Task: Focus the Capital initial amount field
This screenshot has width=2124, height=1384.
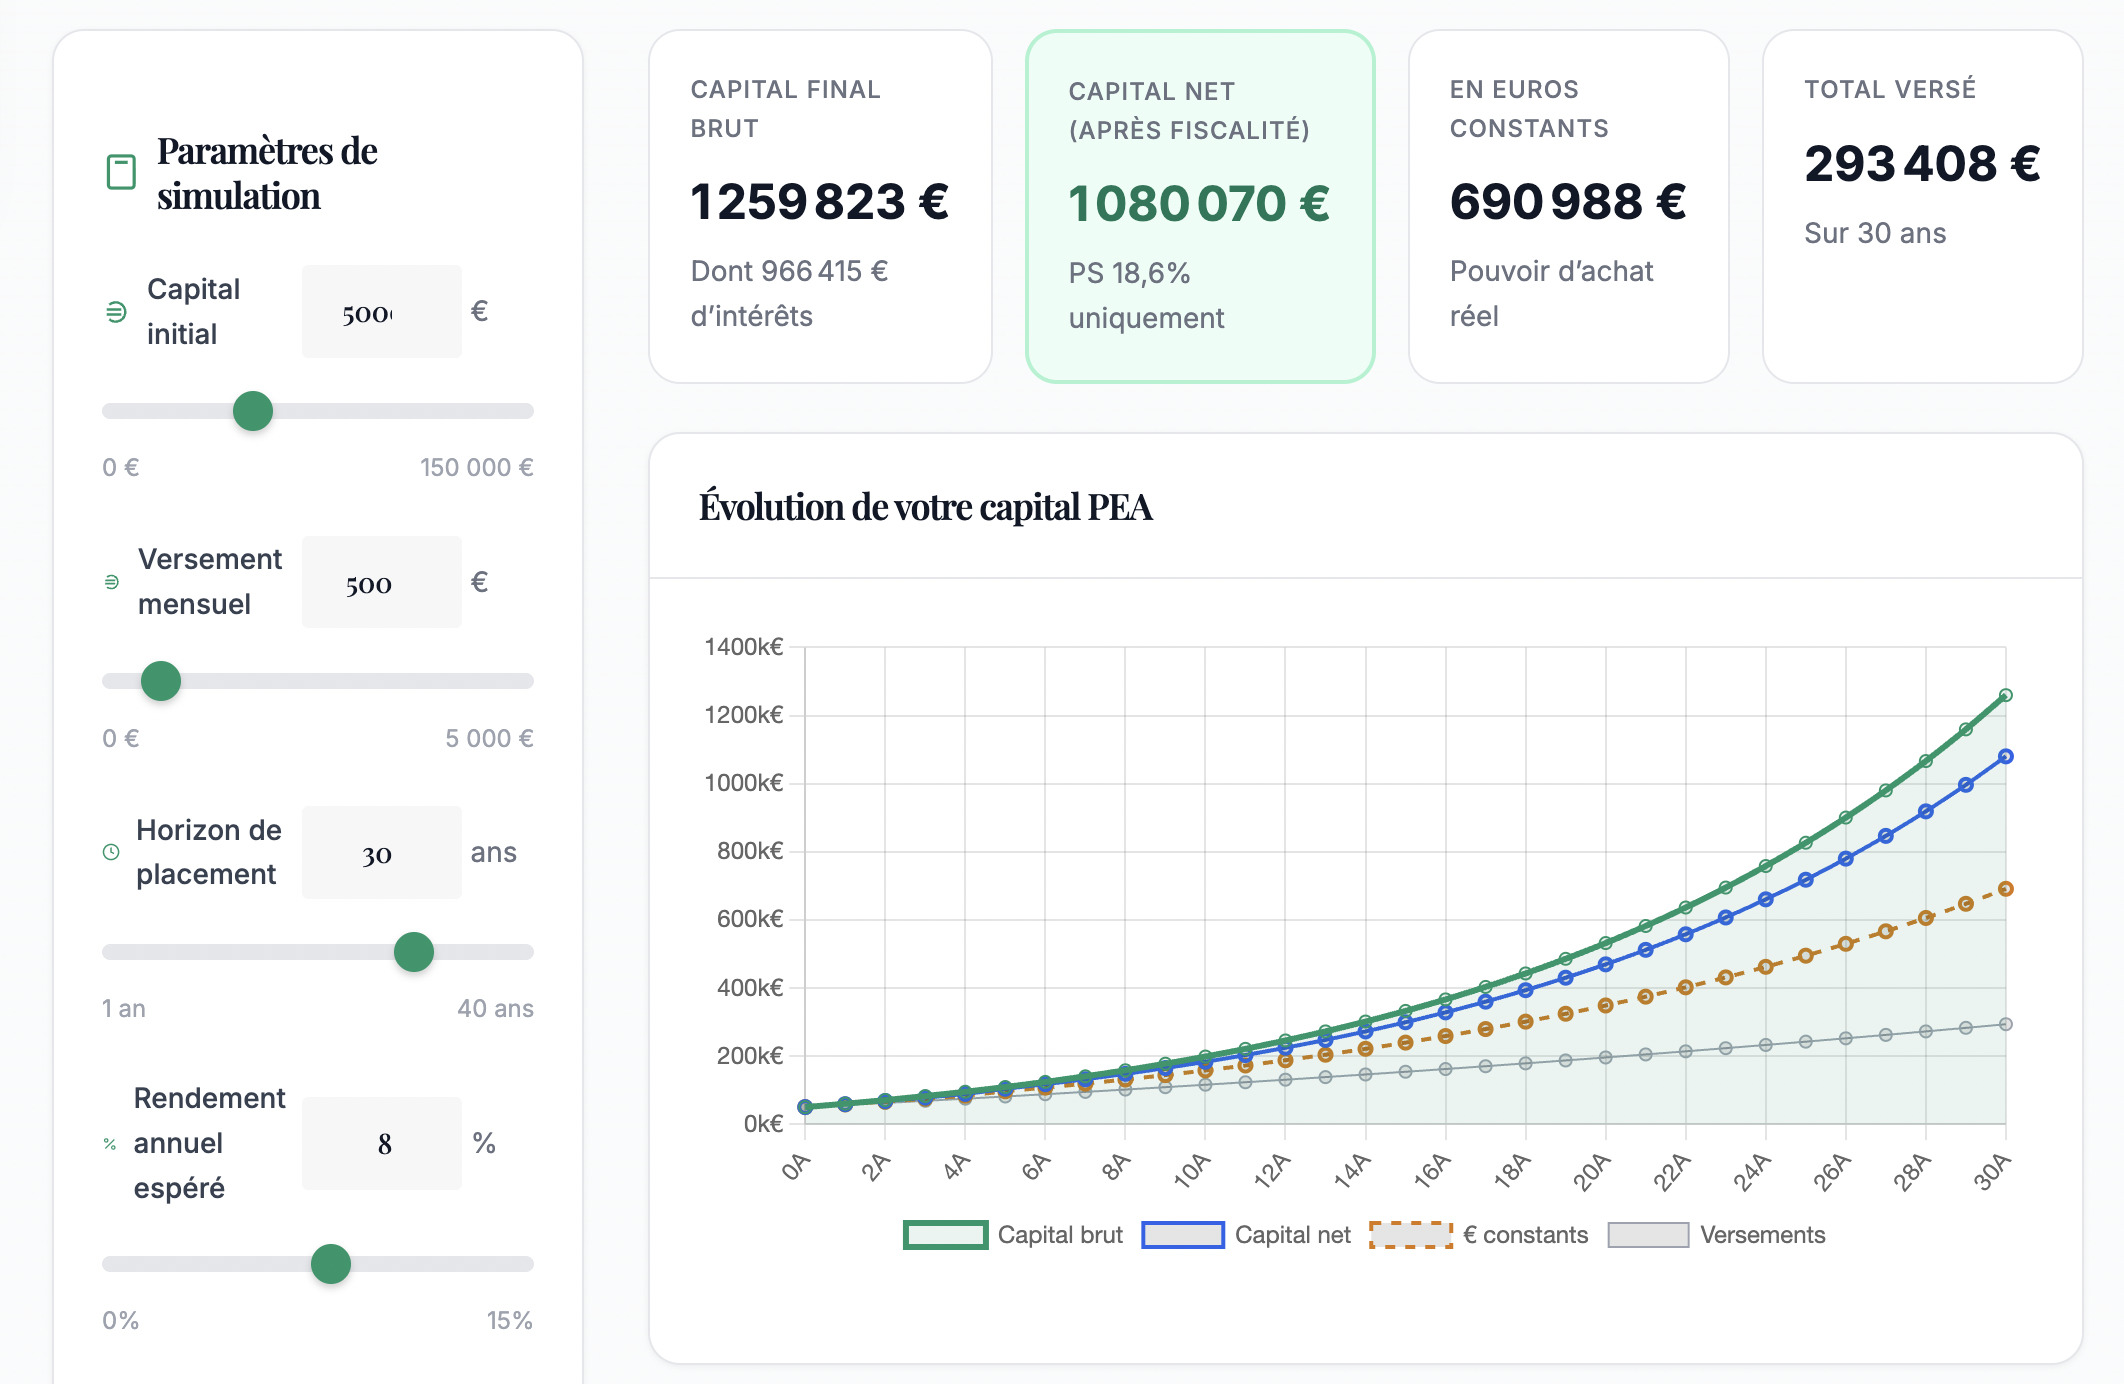Action: (382, 312)
